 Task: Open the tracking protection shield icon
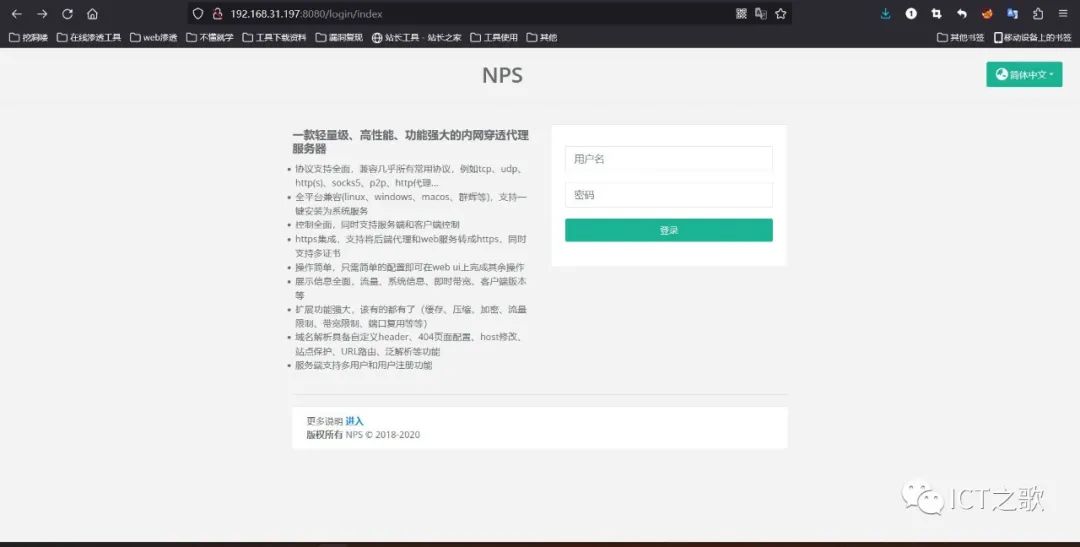point(198,14)
